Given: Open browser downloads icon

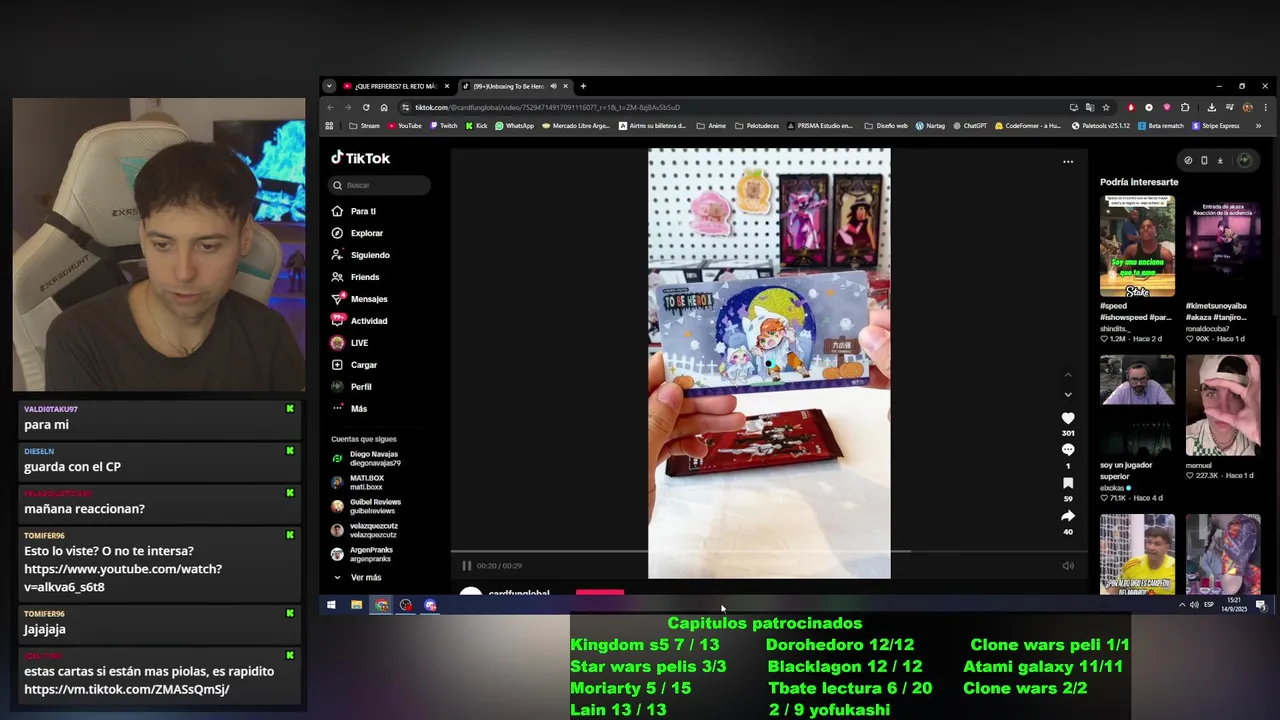Looking at the screenshot, I should click(x=1212, y=107).
